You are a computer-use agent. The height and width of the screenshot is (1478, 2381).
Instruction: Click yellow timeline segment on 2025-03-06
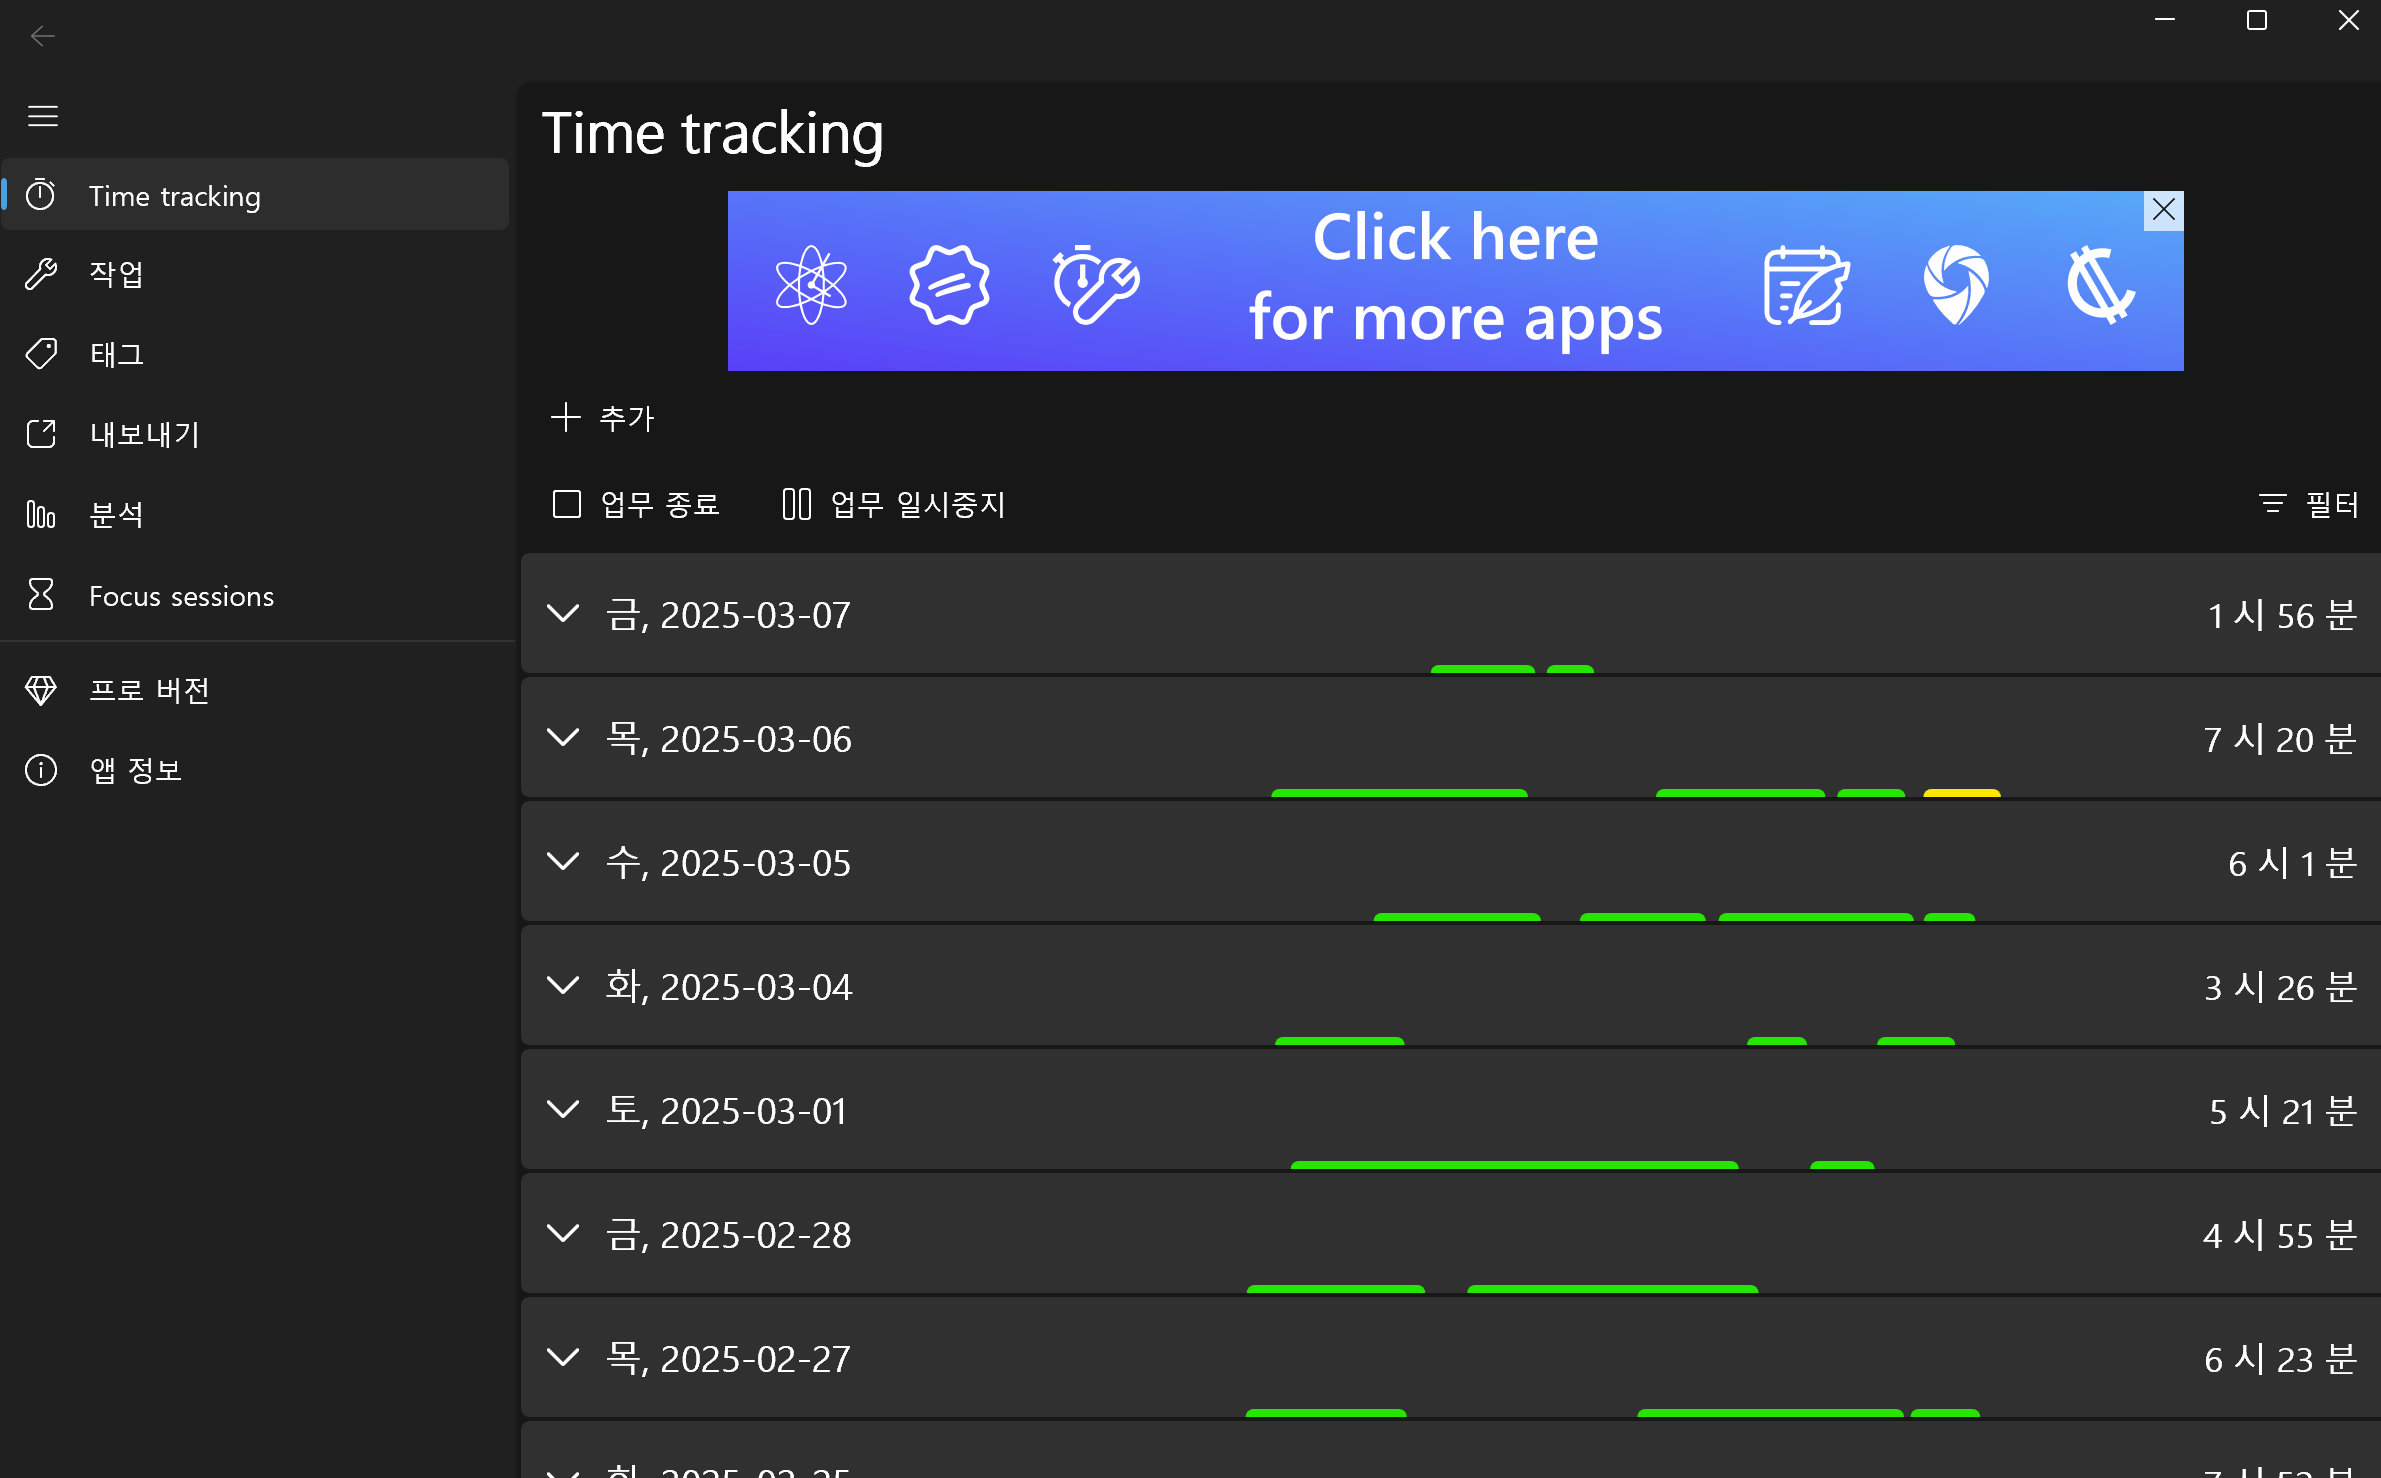point(1961,793)
